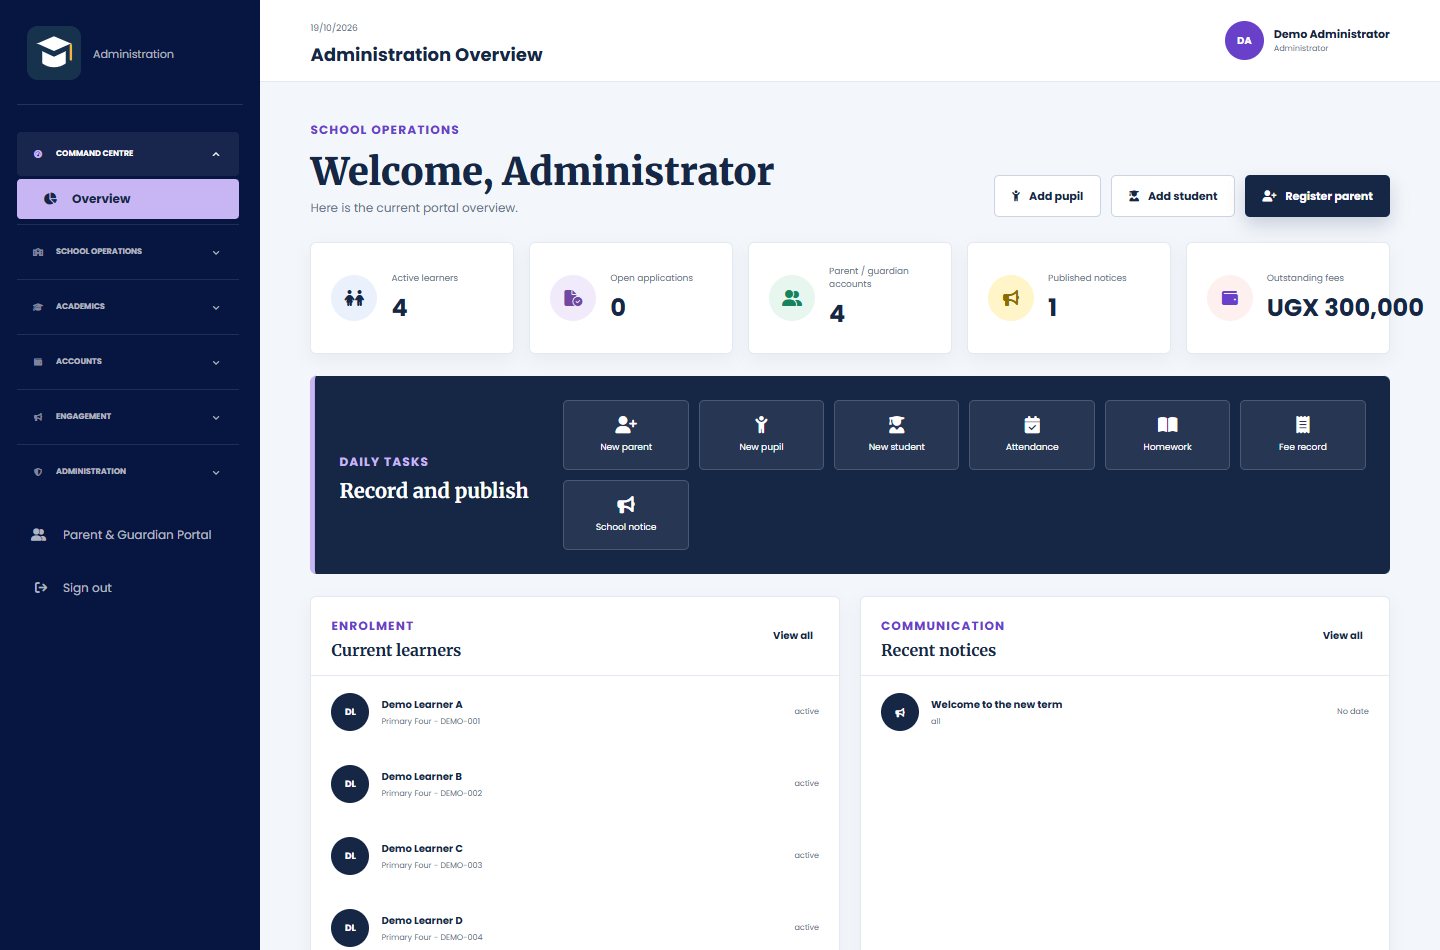
Task: Select the Demo Learner D name
Action: point(422,921)
